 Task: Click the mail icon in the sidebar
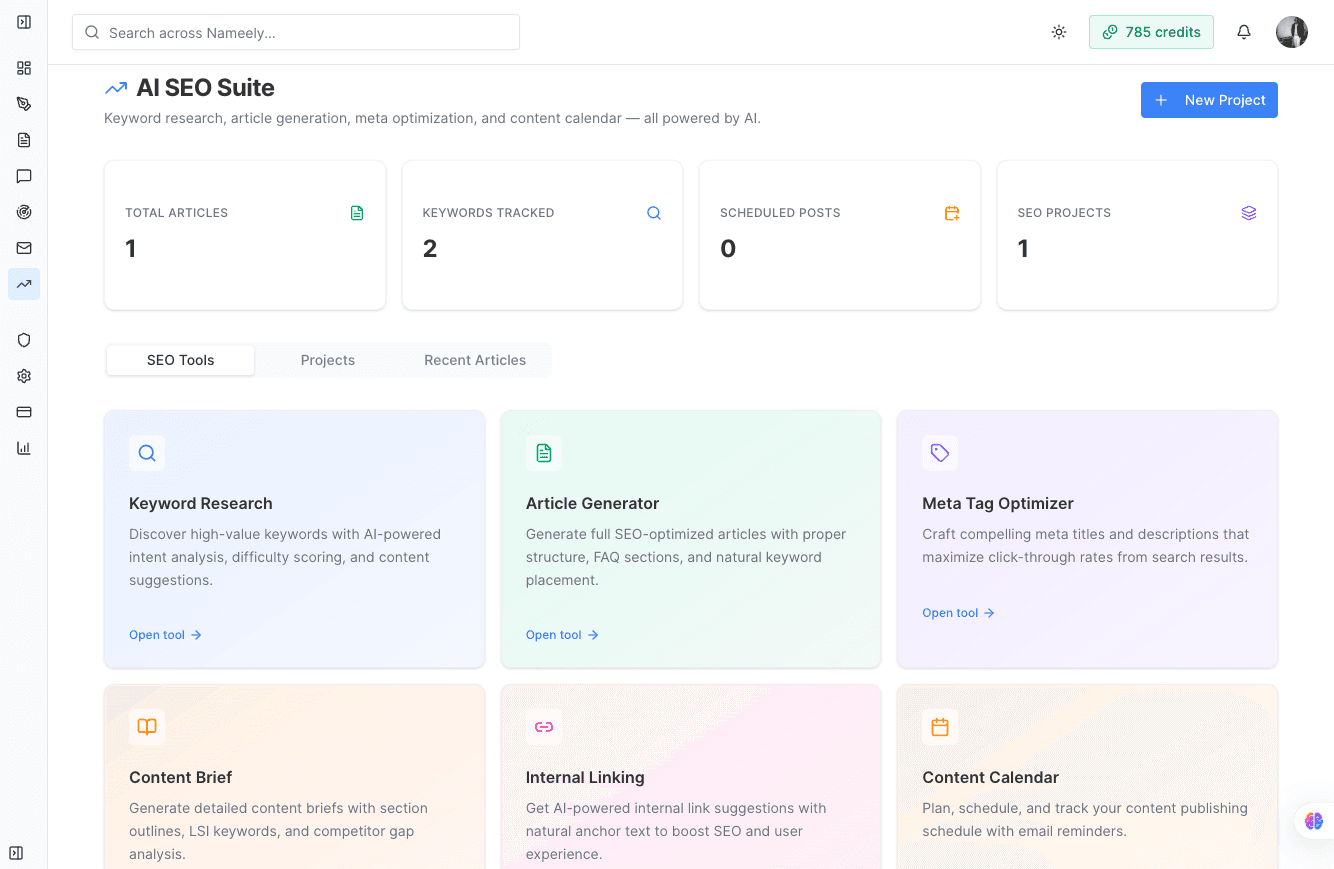point(24,248)
